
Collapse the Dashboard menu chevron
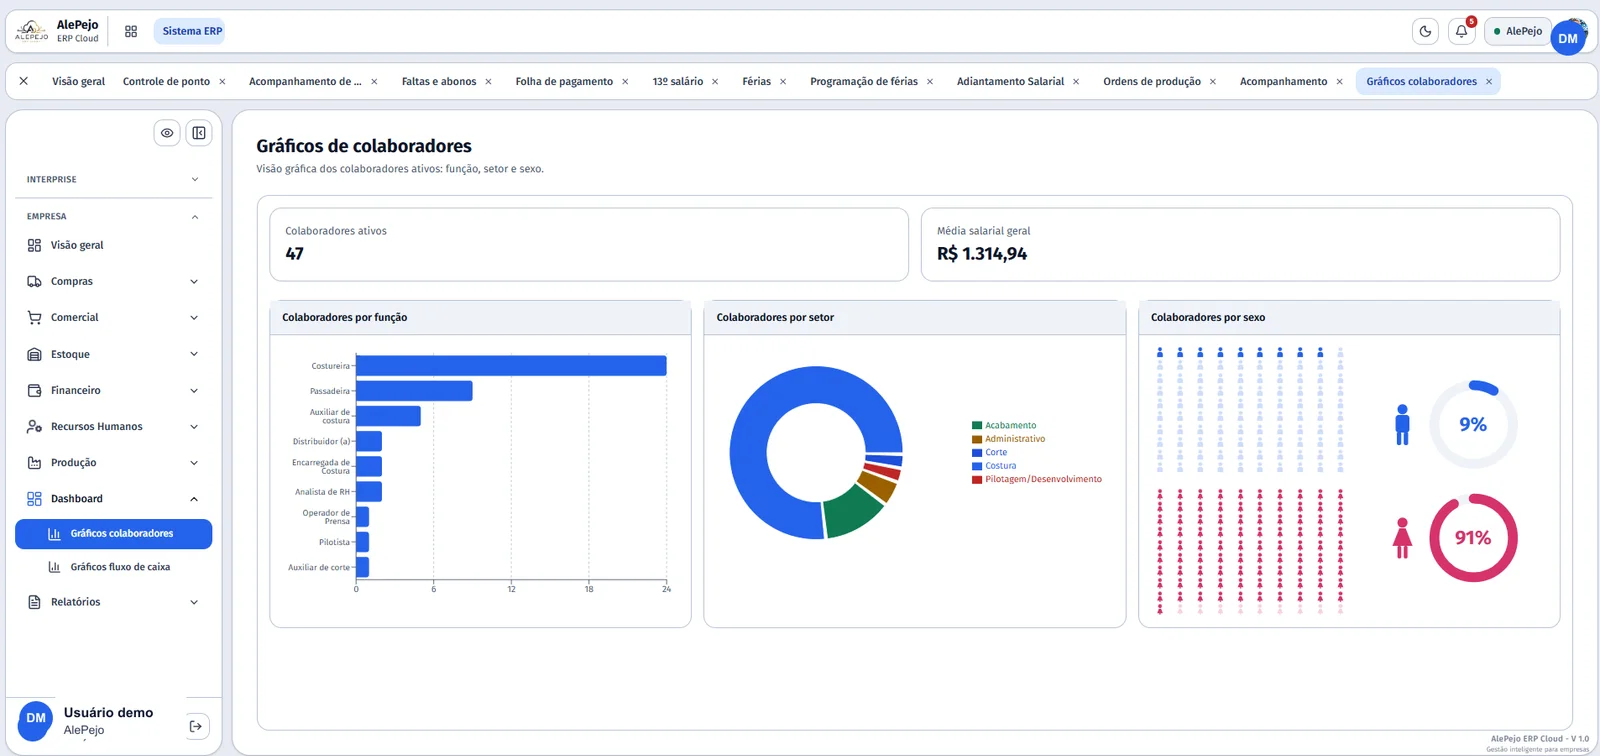tap(194, 499)
